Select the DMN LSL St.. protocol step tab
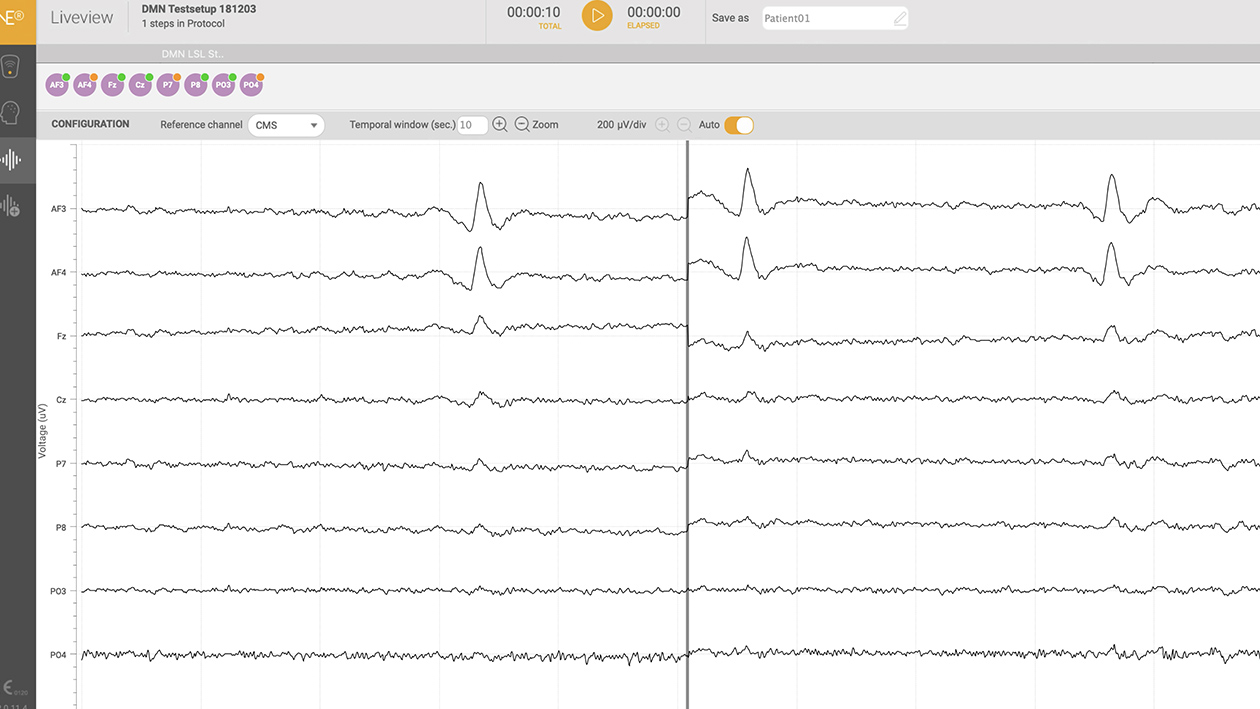Image resolution: width=1260 pixels, height=709 pixels. click(193, 53)
